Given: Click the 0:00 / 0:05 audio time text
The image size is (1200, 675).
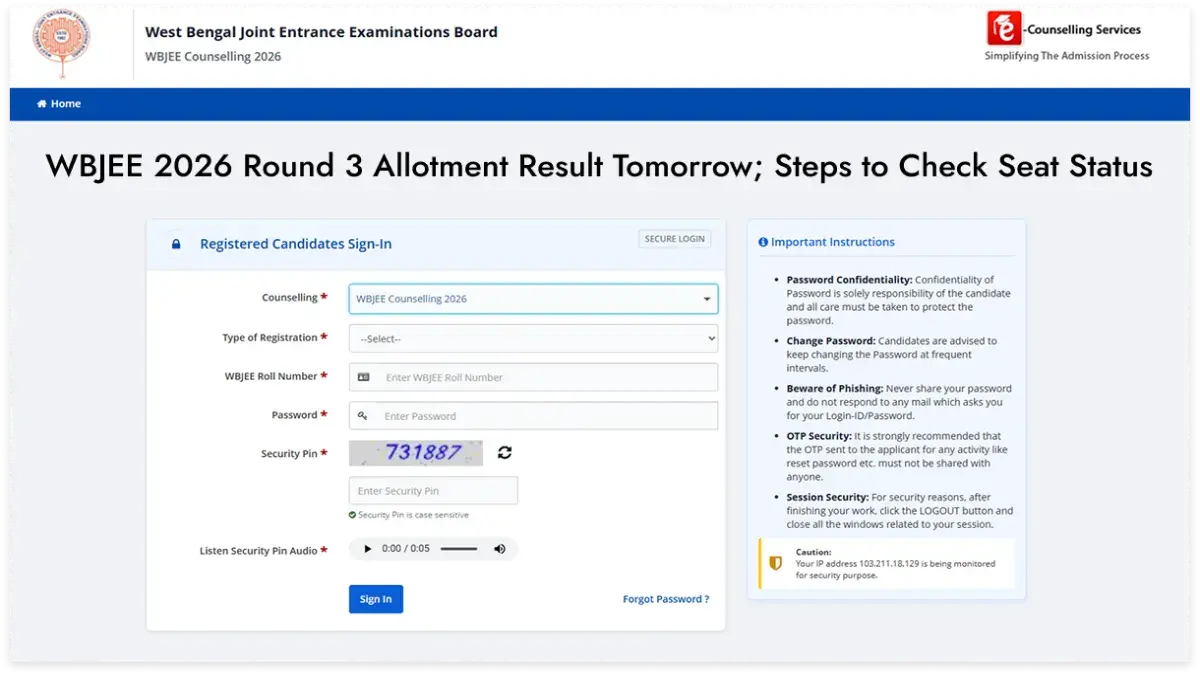Looking at the screenshot, I should click(406, 549).
